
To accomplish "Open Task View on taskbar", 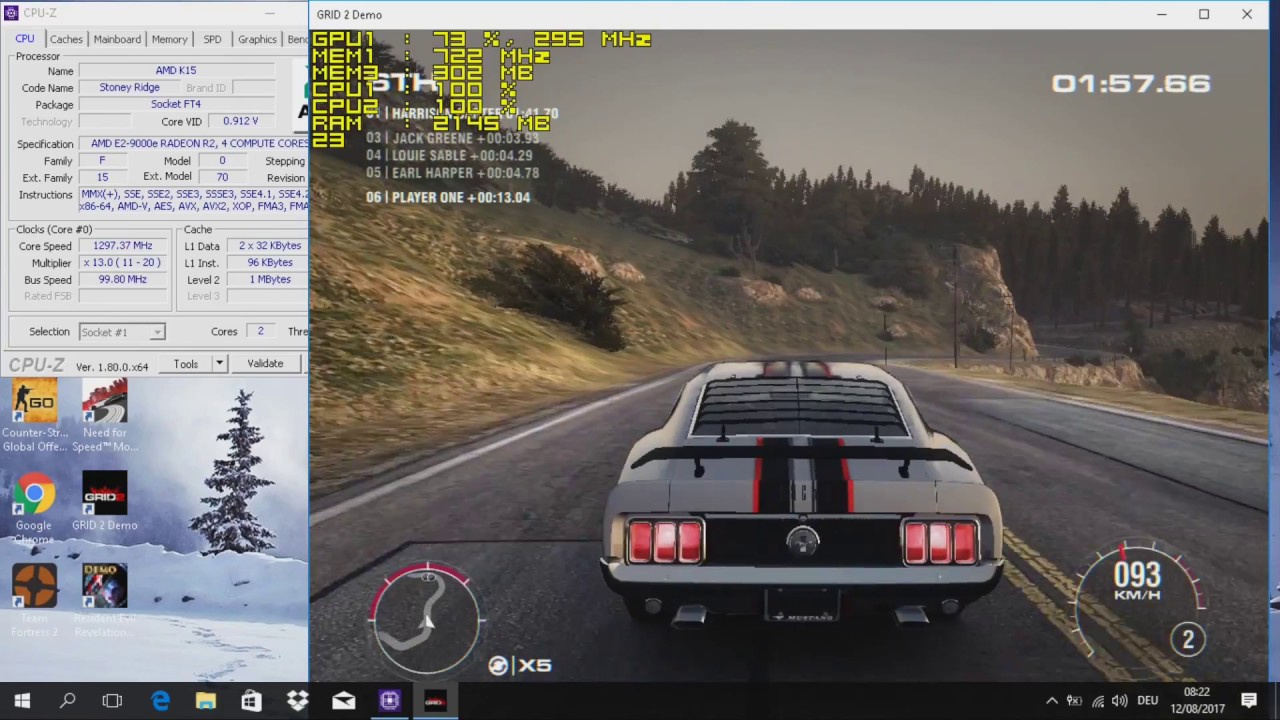I will 112,701.
